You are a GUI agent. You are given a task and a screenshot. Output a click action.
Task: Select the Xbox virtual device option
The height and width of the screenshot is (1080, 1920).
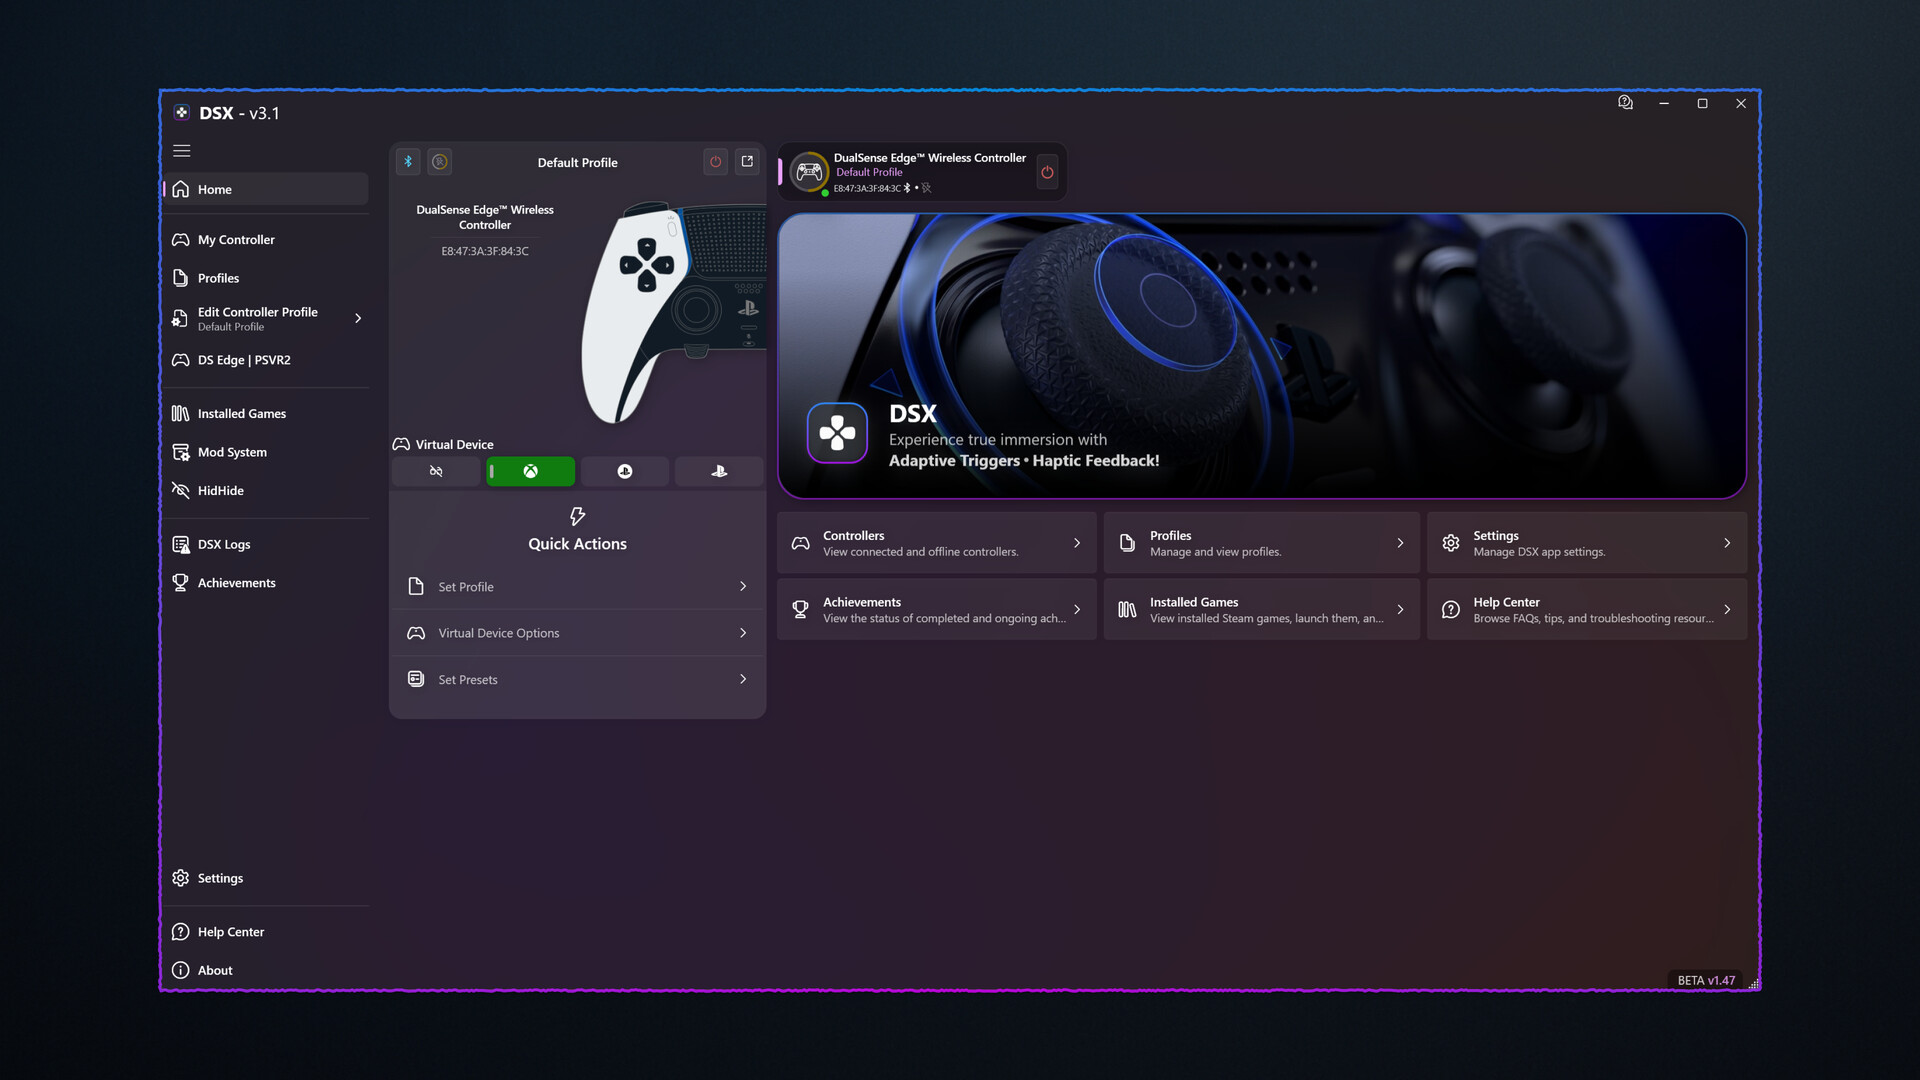(x=530, y=471)
